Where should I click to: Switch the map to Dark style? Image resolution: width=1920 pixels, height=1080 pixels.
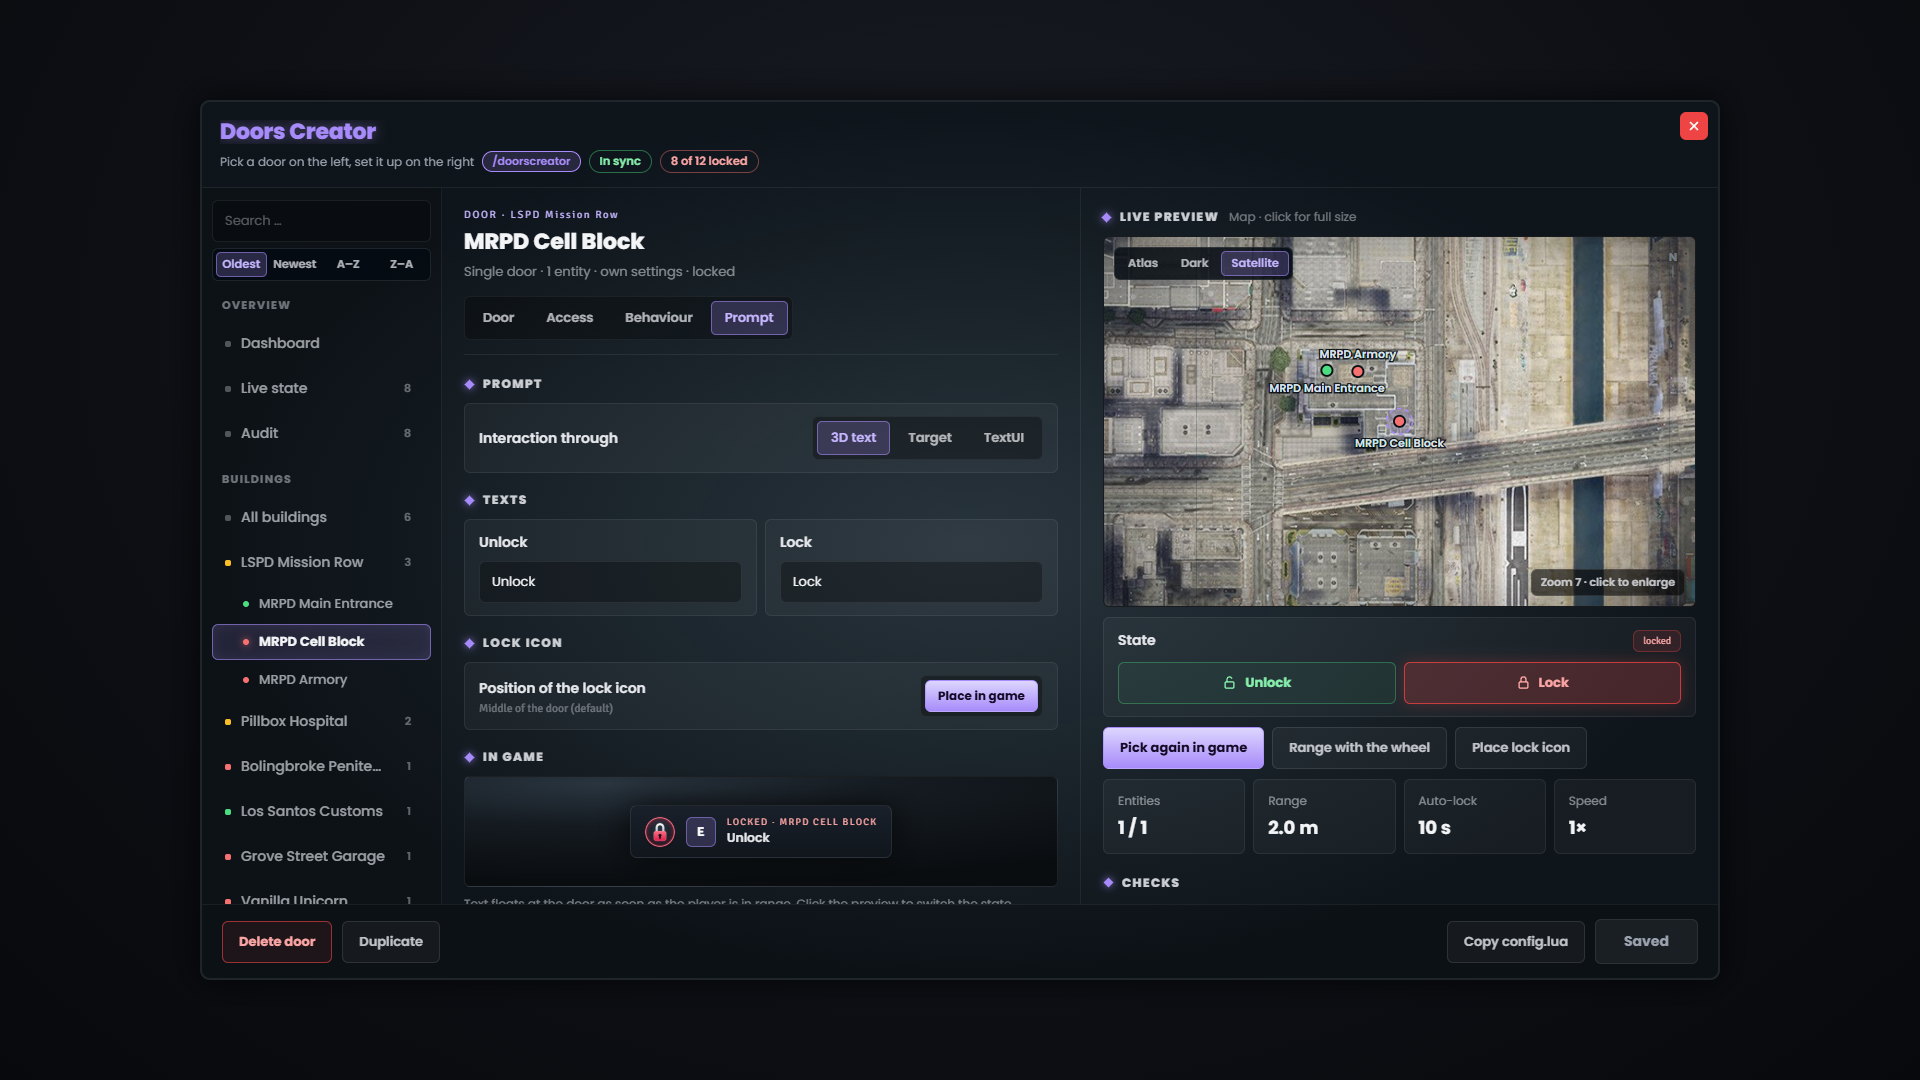click(x=1194, y=263)
